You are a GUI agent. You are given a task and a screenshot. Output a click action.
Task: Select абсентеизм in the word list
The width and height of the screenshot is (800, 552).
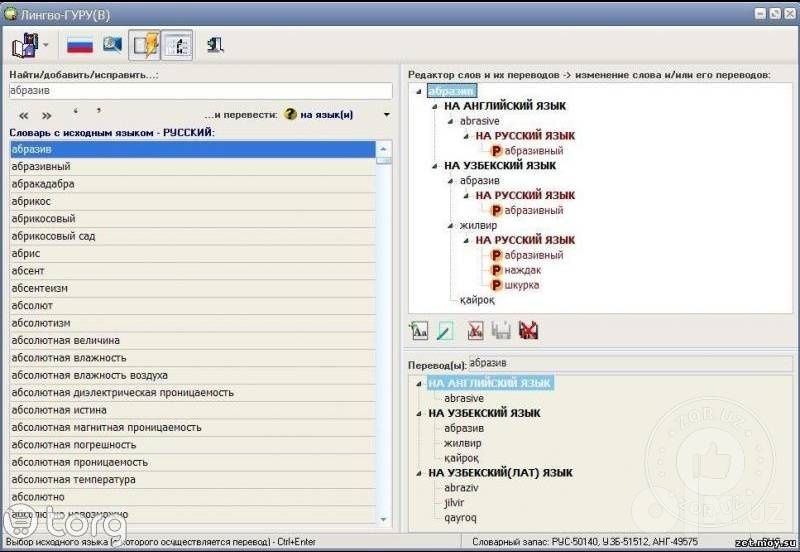pyautogui.click(x=193, y=288)
